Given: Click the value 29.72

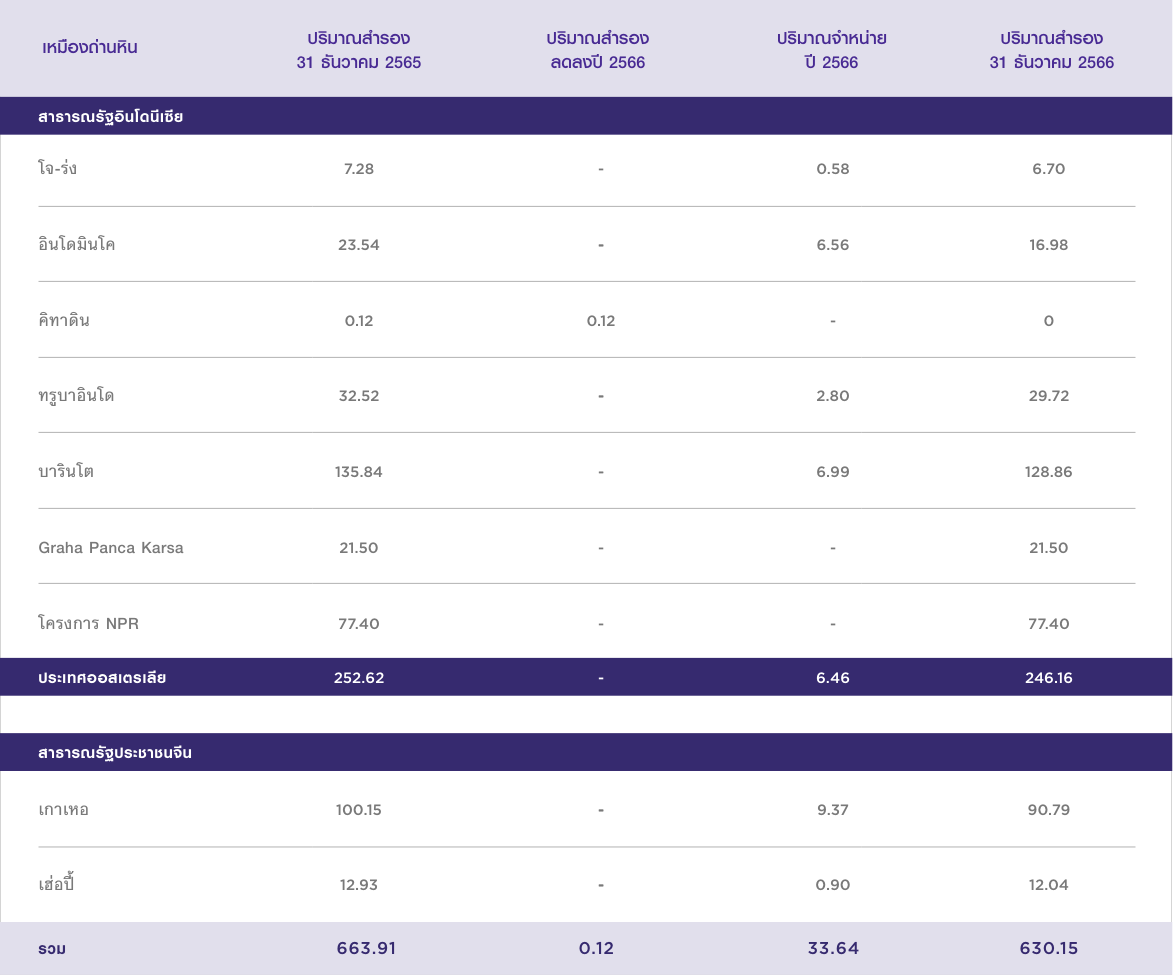Looking at the screenshot, I should click(1049, 396).
